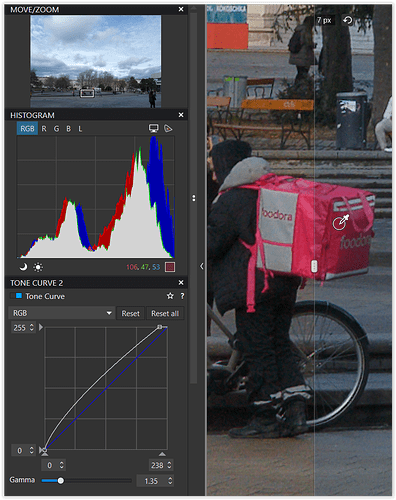Image resolution: width=396 pixels, height=500 pixels.
Task: Close the Move/Zoom panel
Action: click(x=181, y=9)
